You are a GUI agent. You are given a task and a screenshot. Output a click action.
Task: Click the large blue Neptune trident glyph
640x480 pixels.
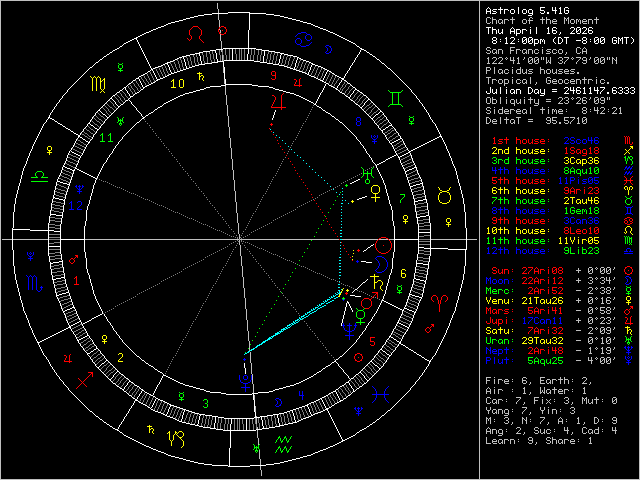tap(349, 331)
